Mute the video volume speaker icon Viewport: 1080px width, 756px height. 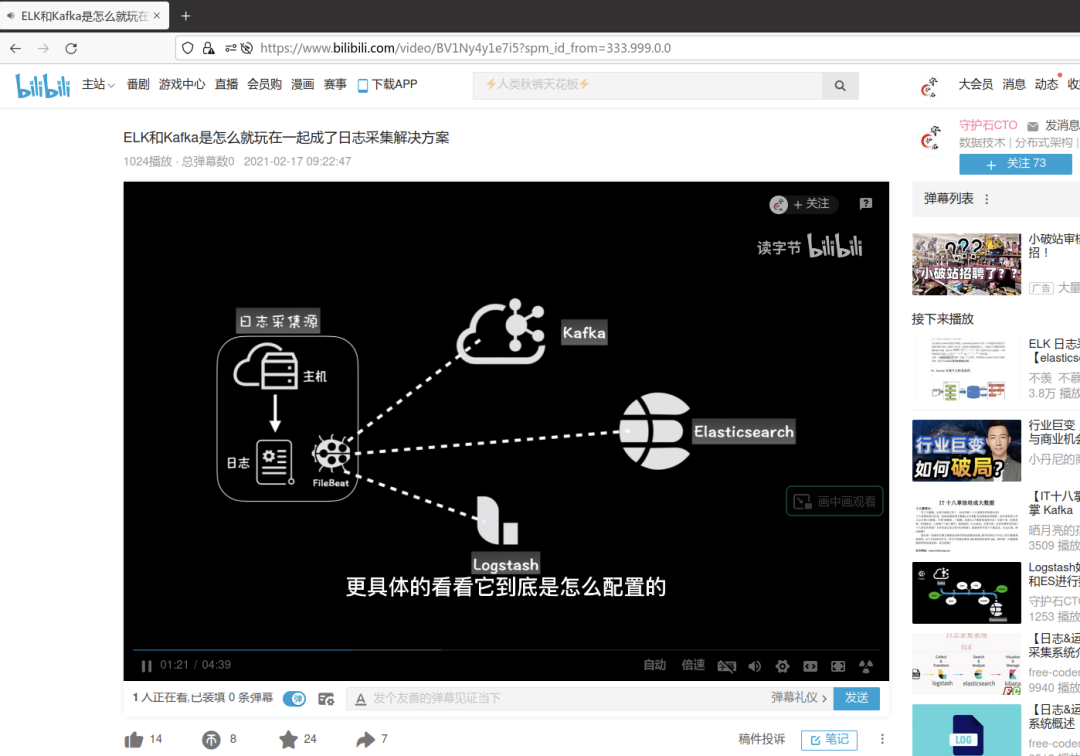(x=755, y=666)
